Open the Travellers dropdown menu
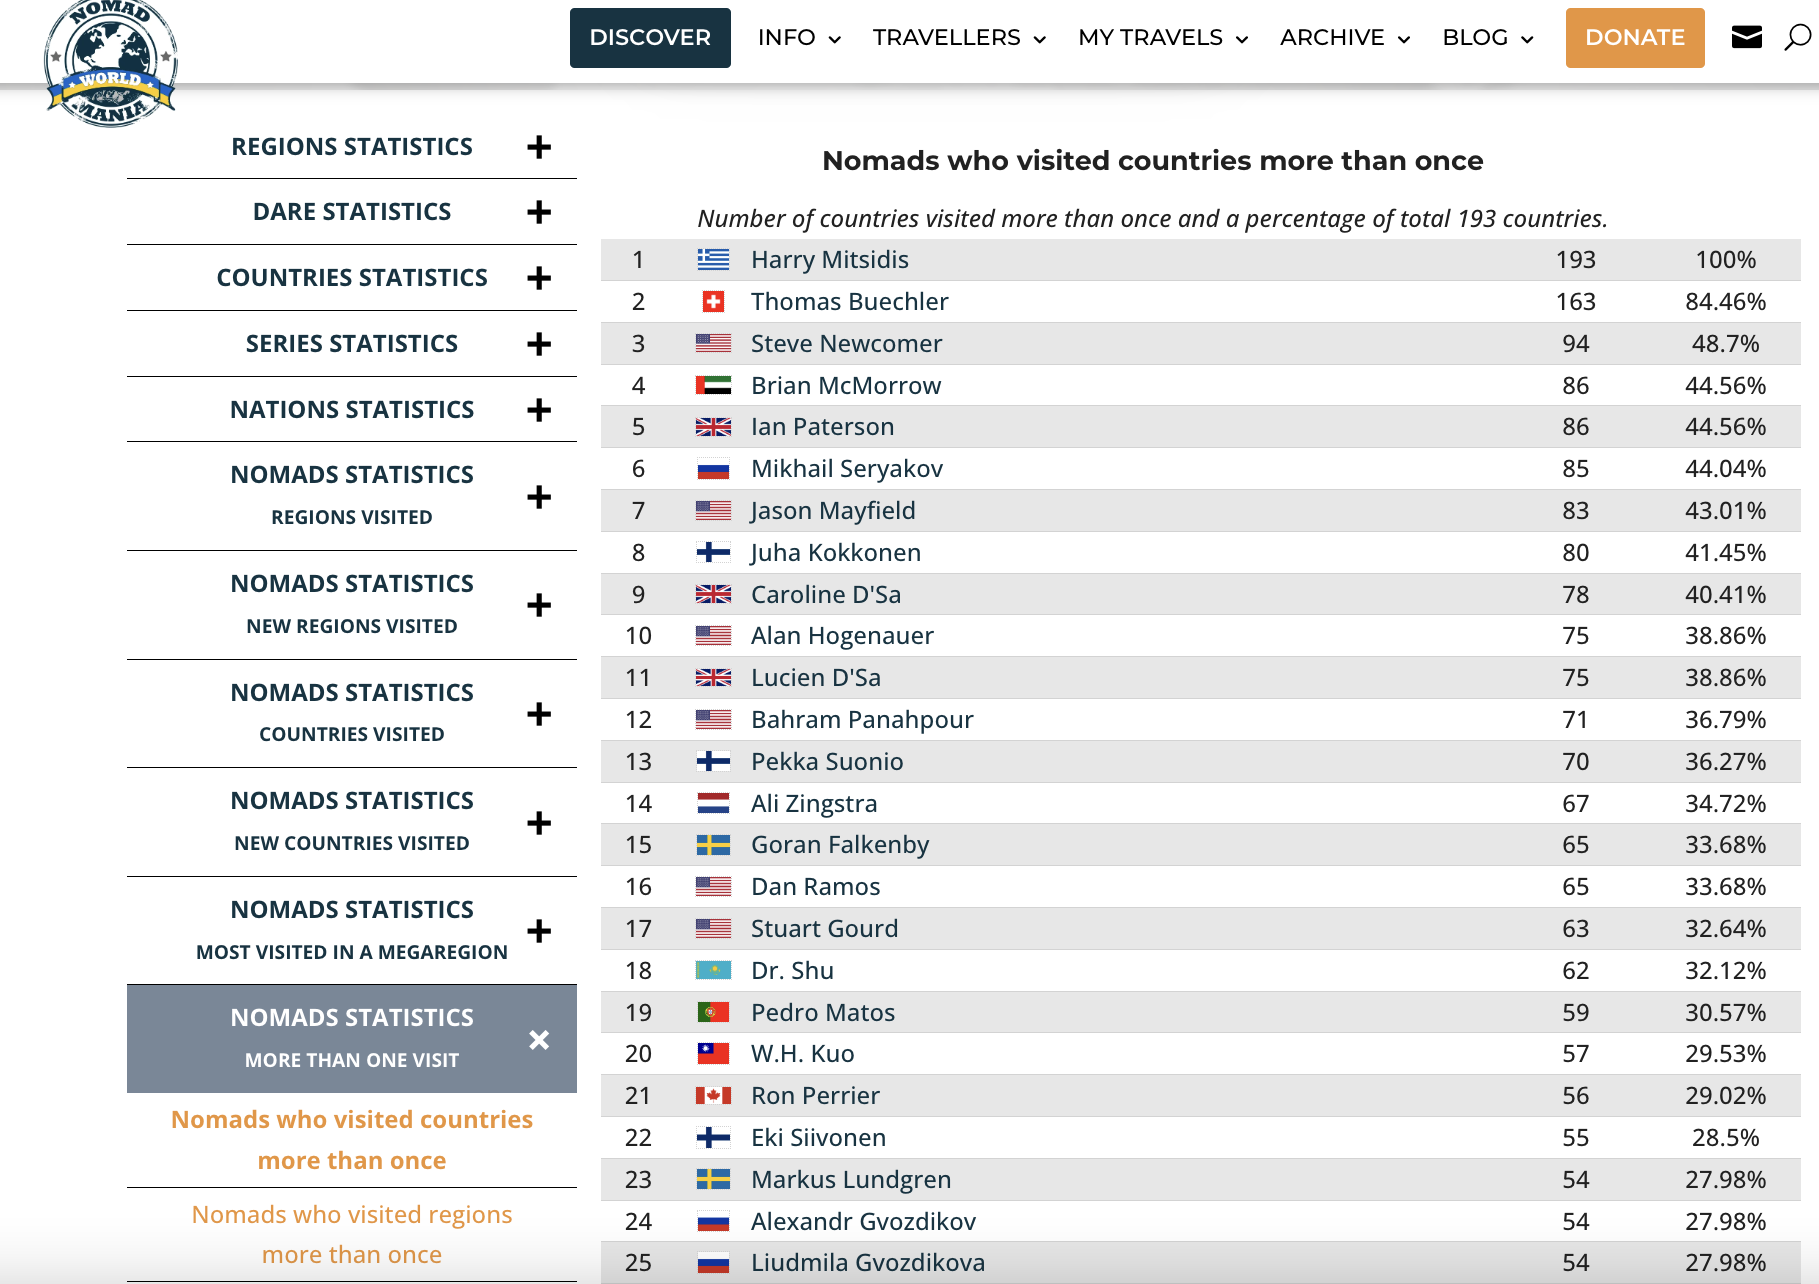Image resolution: width=1819 pixels, height=1284 pixels. tap(958, 38)
